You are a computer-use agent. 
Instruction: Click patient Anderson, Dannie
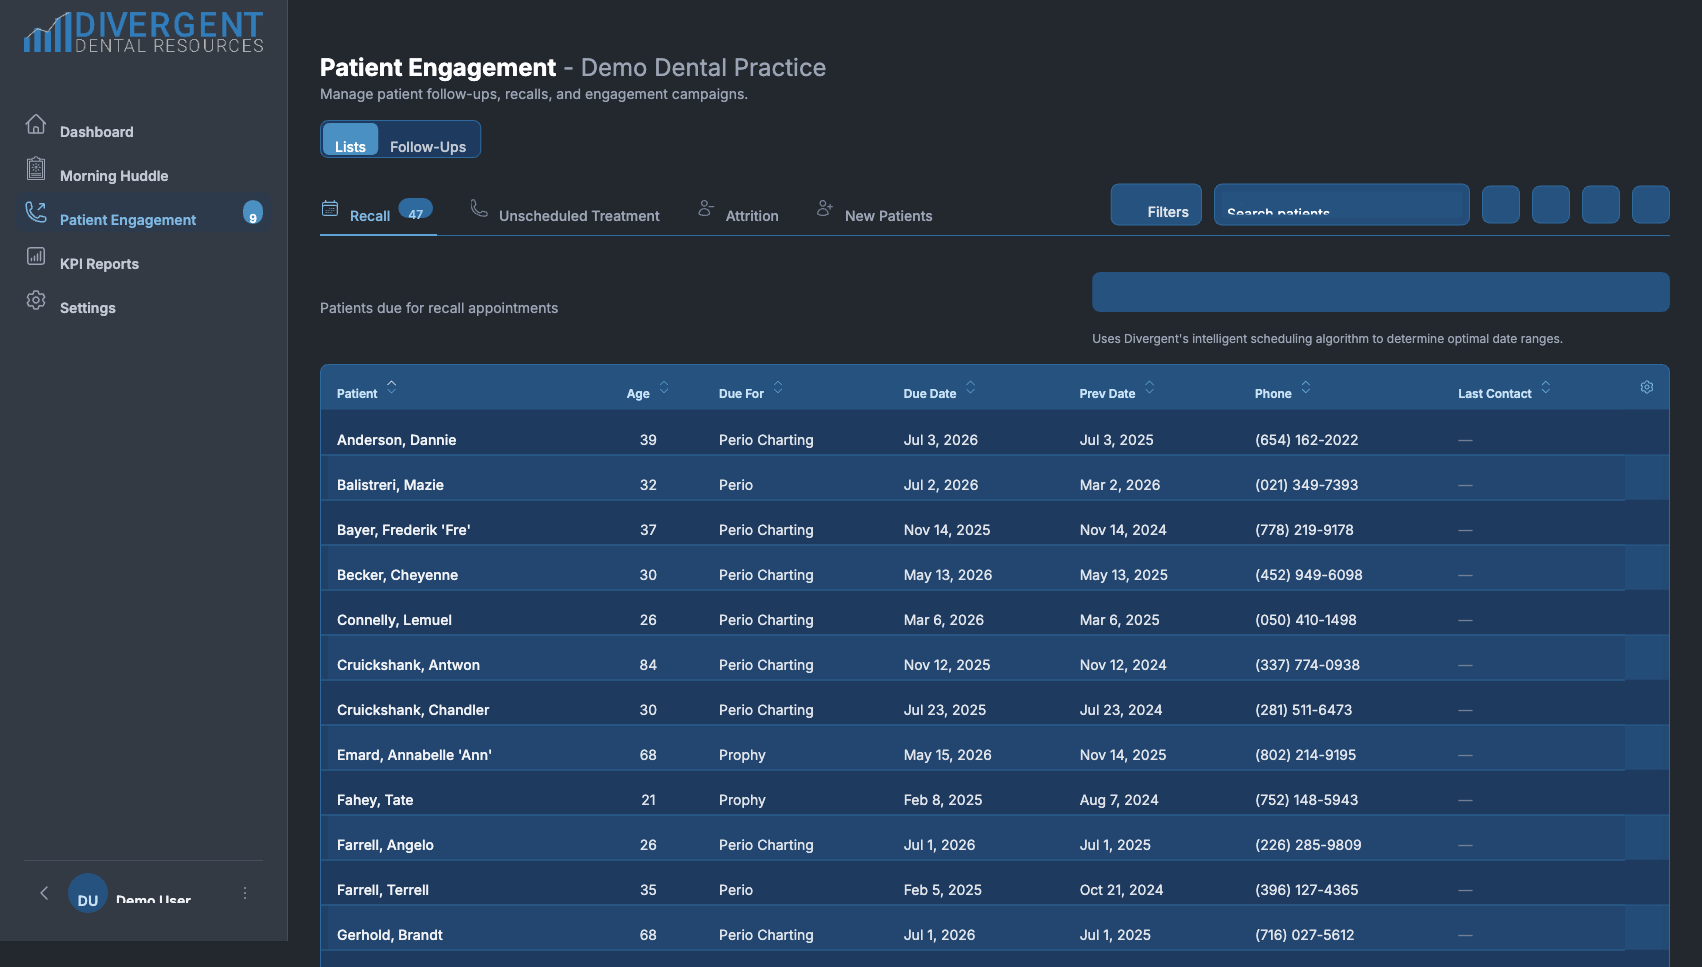(396, 440)
